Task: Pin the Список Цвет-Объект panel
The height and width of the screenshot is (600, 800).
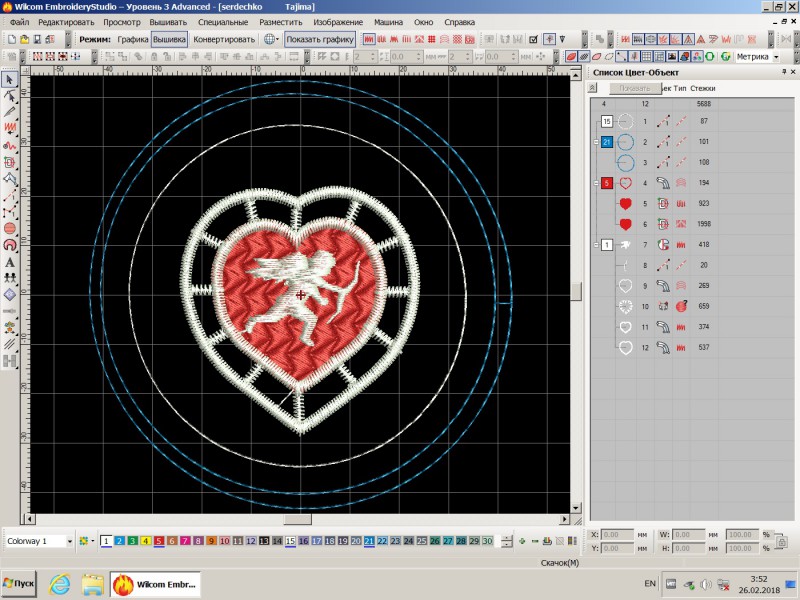Action: [x=784, y=72]
